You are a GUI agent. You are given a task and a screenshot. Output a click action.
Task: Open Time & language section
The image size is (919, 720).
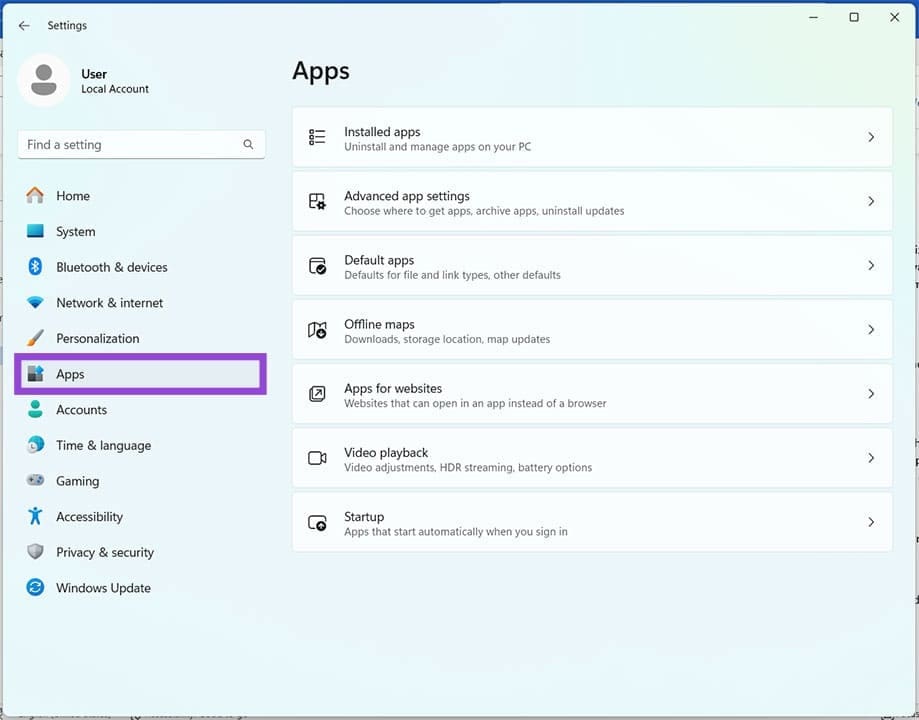coord(103,445)
